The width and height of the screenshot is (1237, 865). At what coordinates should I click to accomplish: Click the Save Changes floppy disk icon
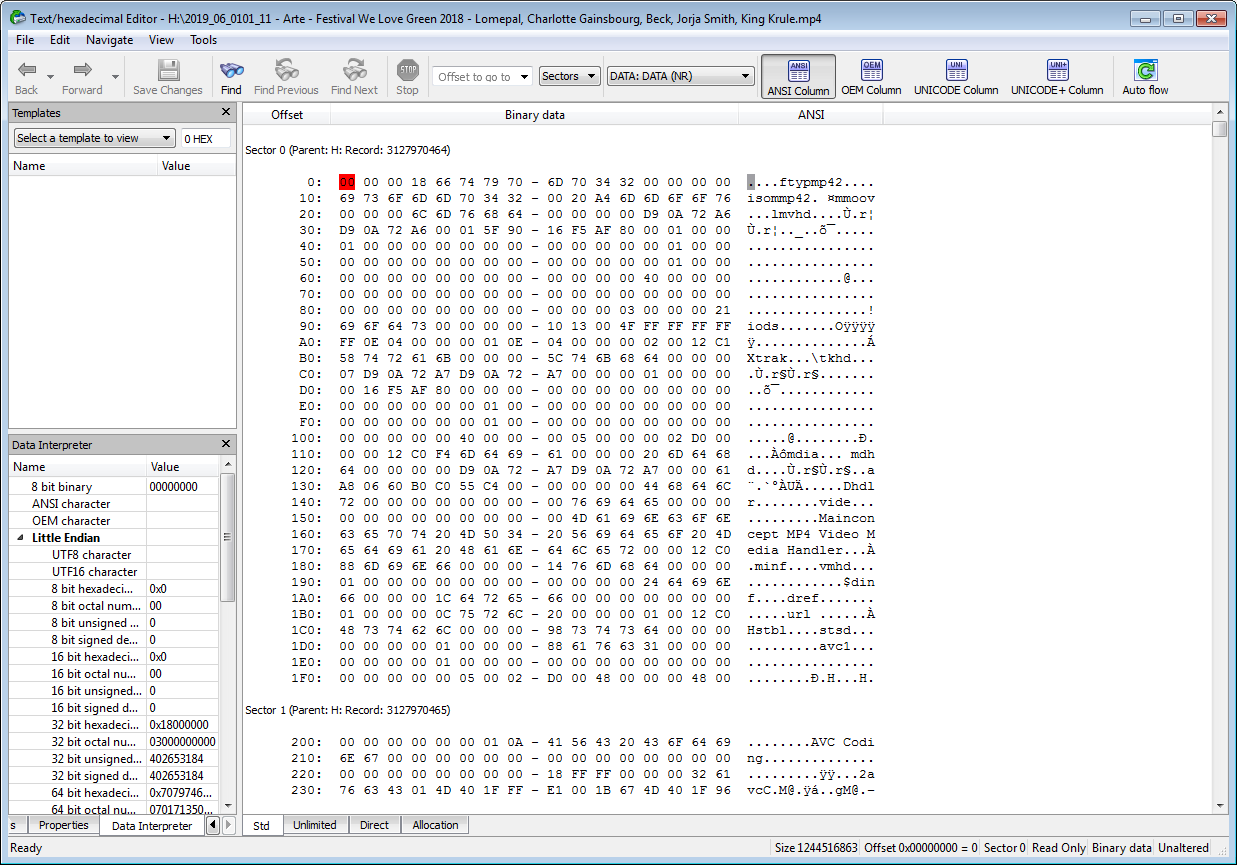point(168,69)
